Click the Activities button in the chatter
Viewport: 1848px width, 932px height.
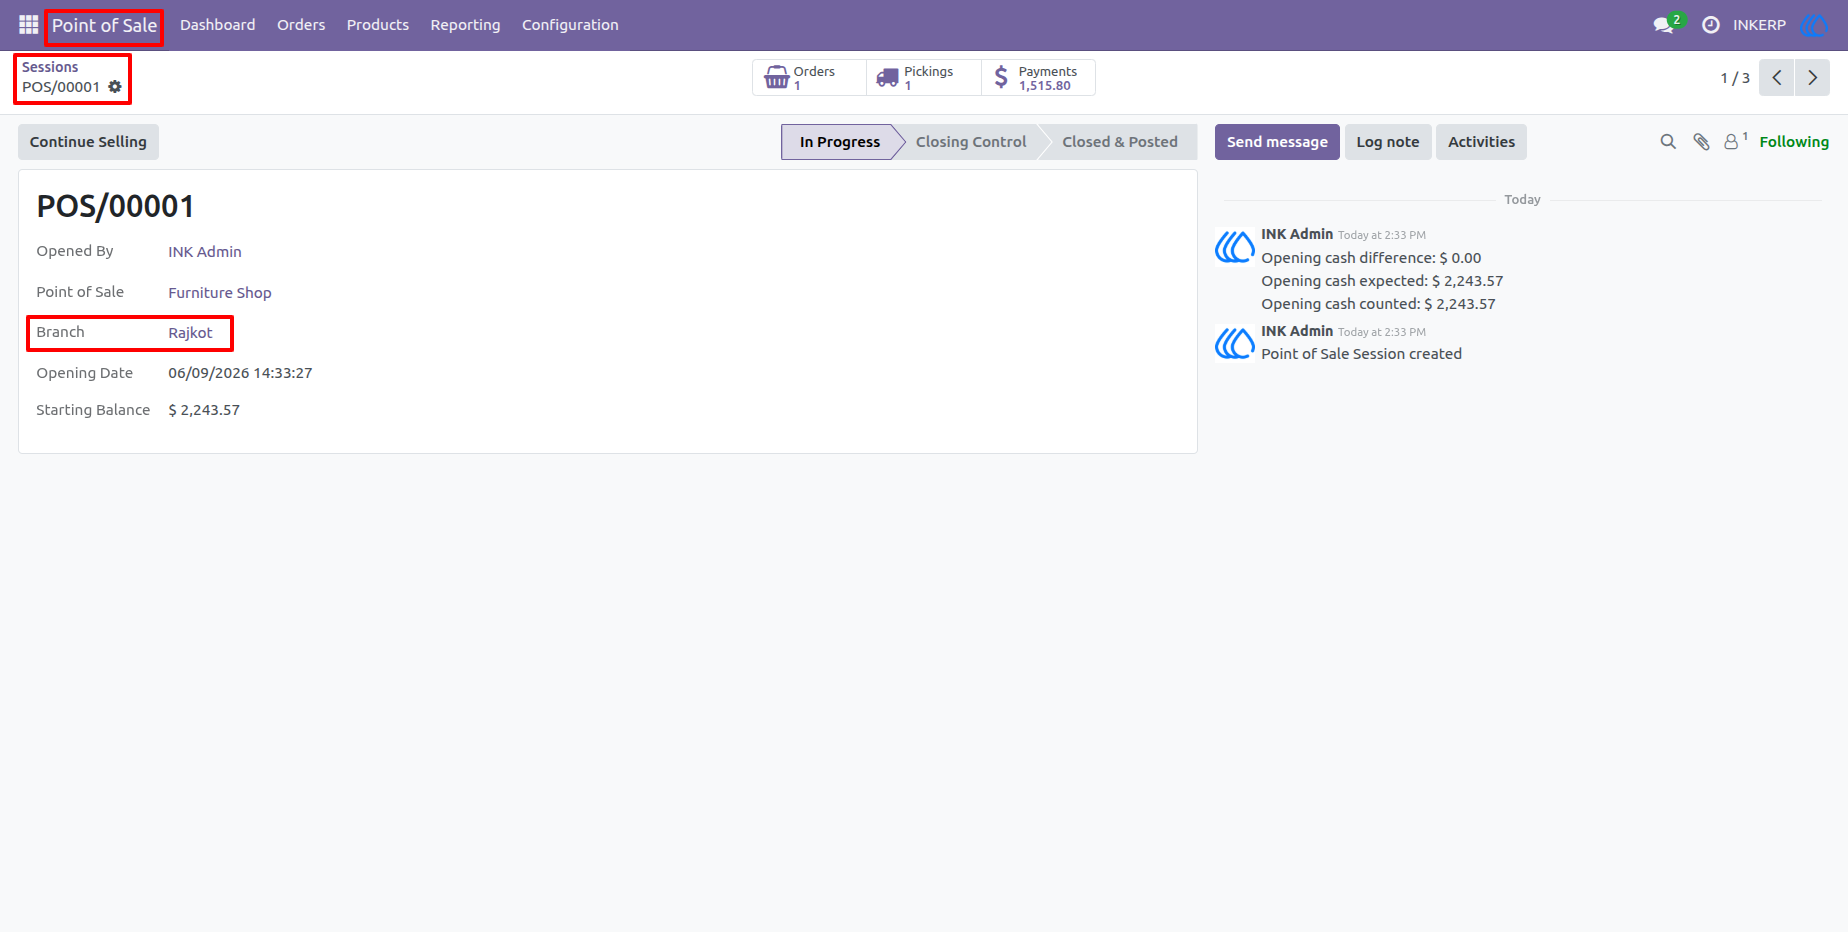[x=1481, y=142]
